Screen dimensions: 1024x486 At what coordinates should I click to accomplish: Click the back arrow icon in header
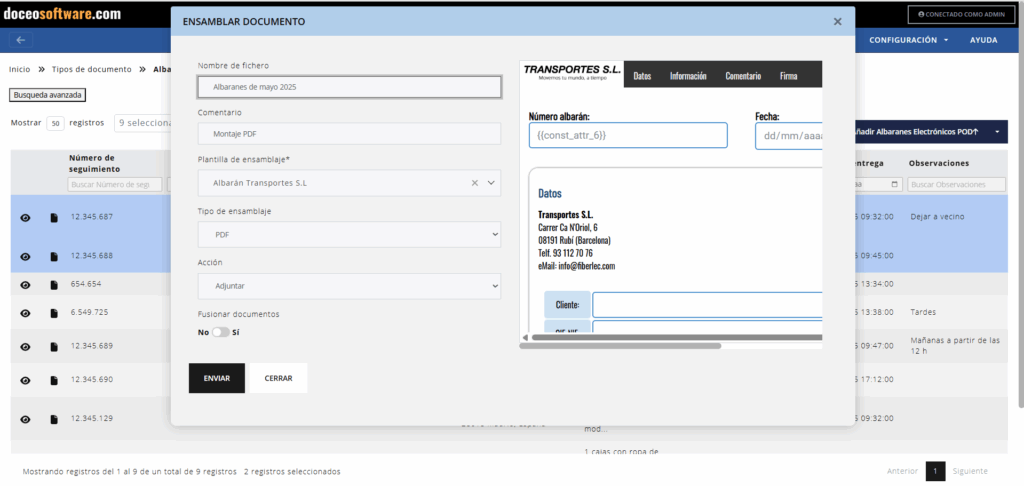click(21, 40)
